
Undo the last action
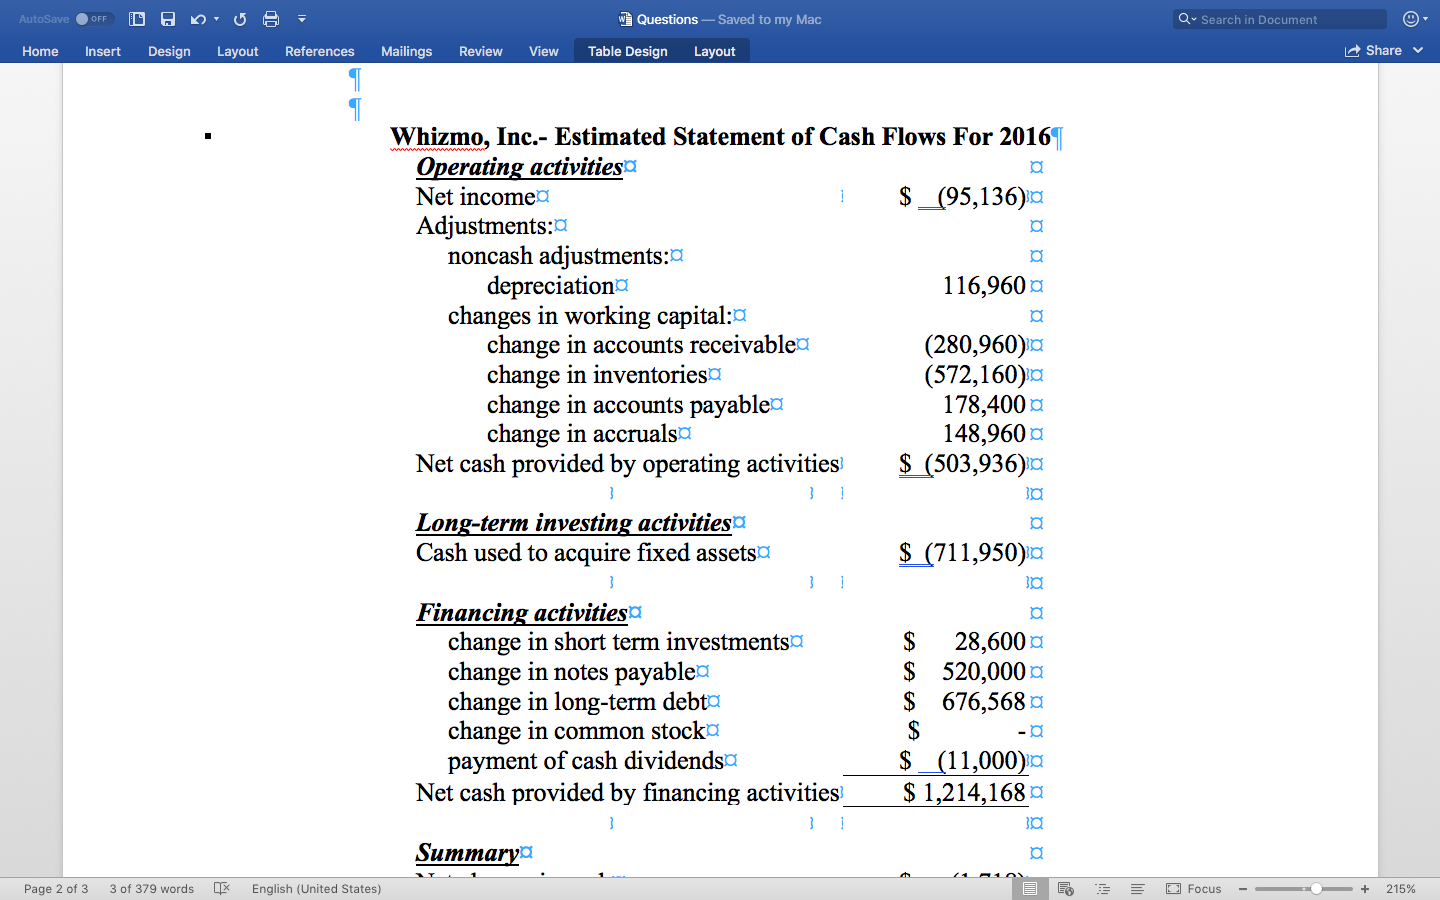pyautogui.click(x=197, y=18)
